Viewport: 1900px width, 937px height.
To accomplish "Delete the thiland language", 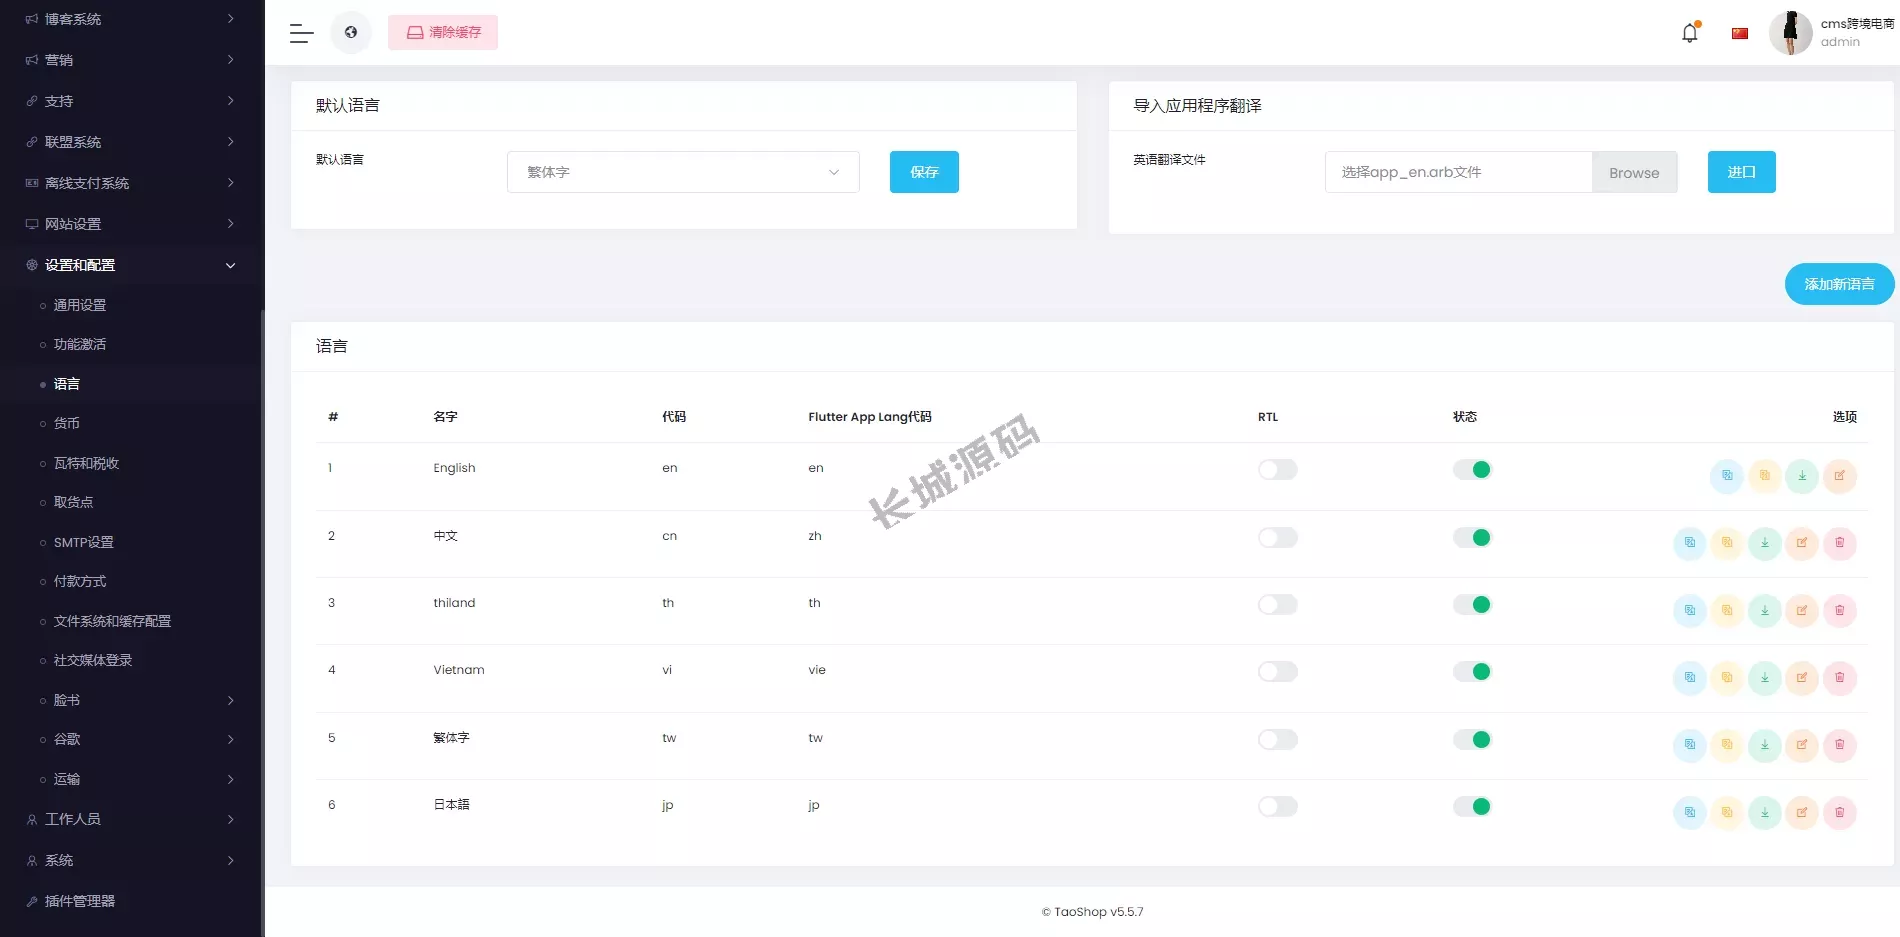I will [x=1840, y=610].
